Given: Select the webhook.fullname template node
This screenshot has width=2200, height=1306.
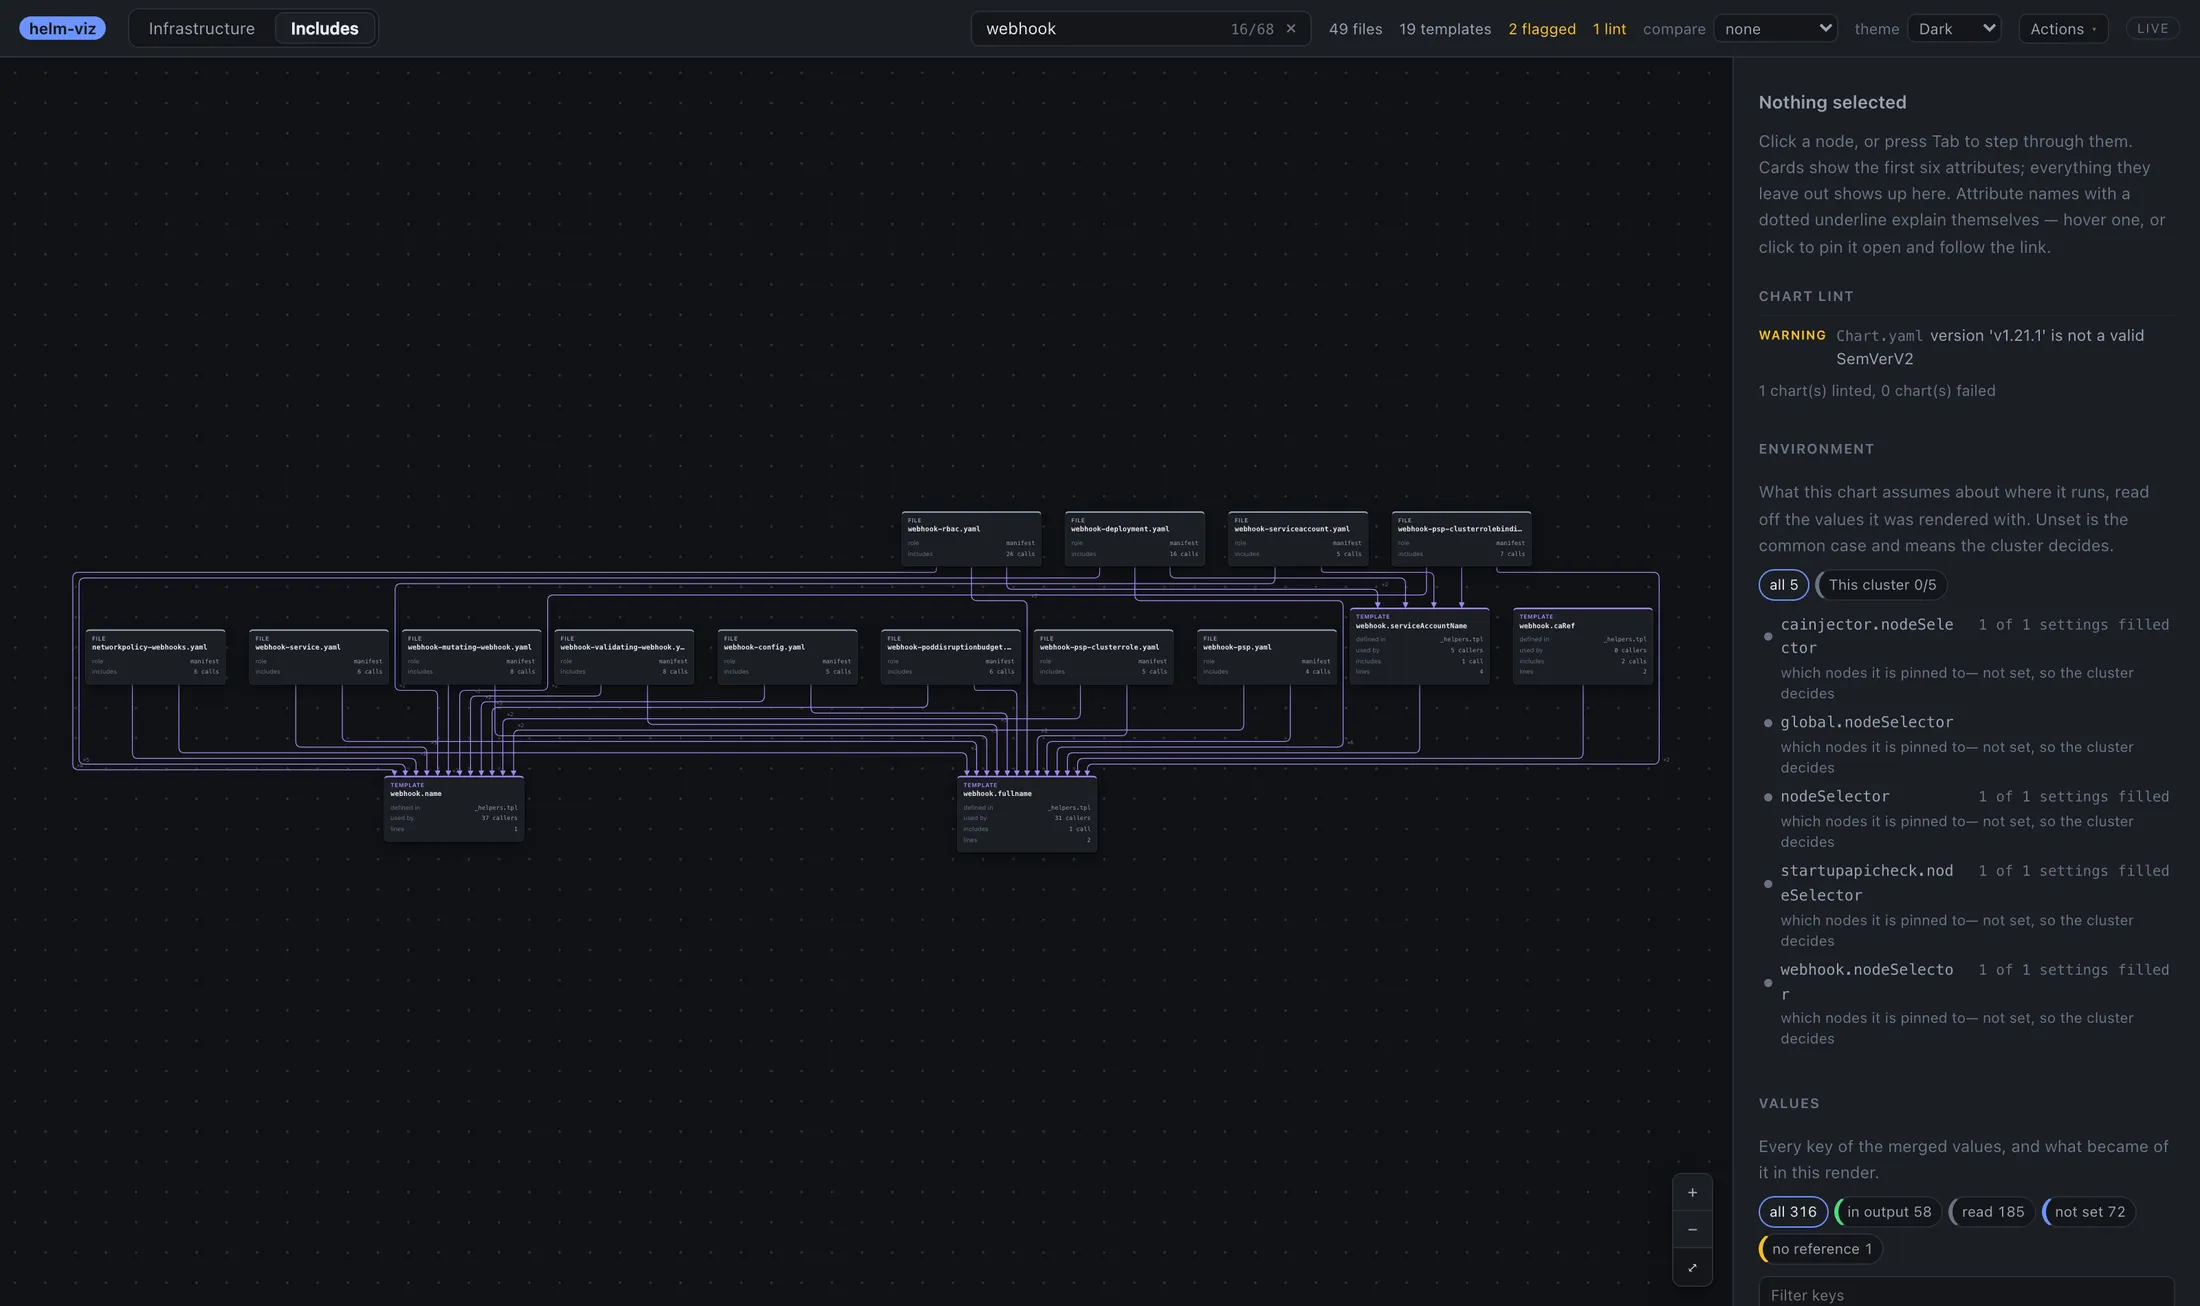Looking at the screenshot, I should pyautogui.click(x=1027, y=814).
